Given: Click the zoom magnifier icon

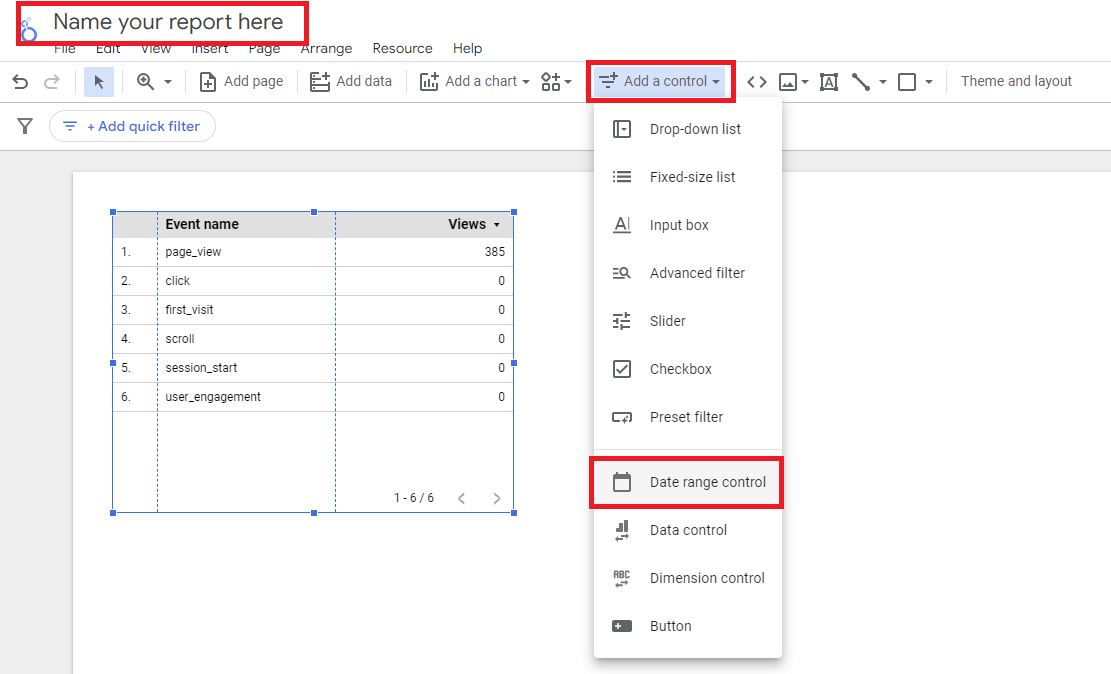Looking at the screenshot, I should click(x=145, y=82).
